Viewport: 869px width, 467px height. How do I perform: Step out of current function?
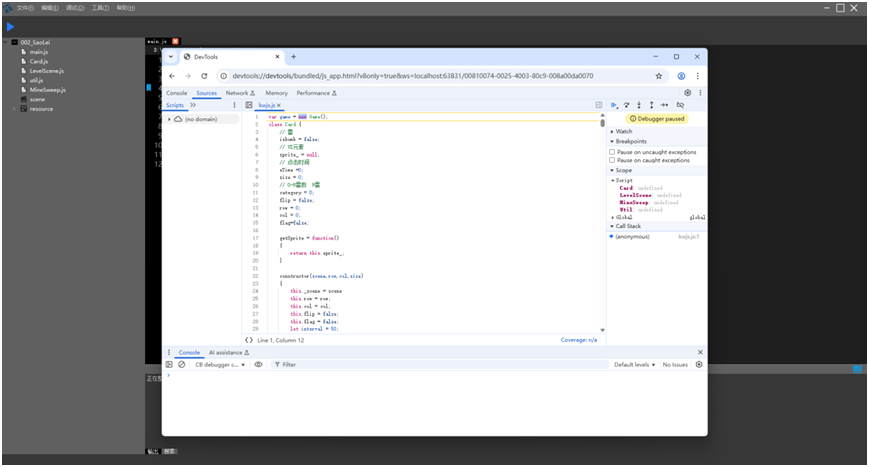pos(651,105)
